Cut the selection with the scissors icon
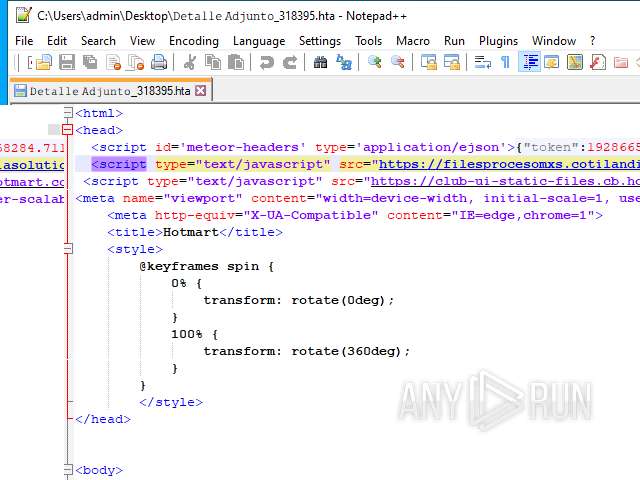640x480 pixels. (x=189, y=62)
